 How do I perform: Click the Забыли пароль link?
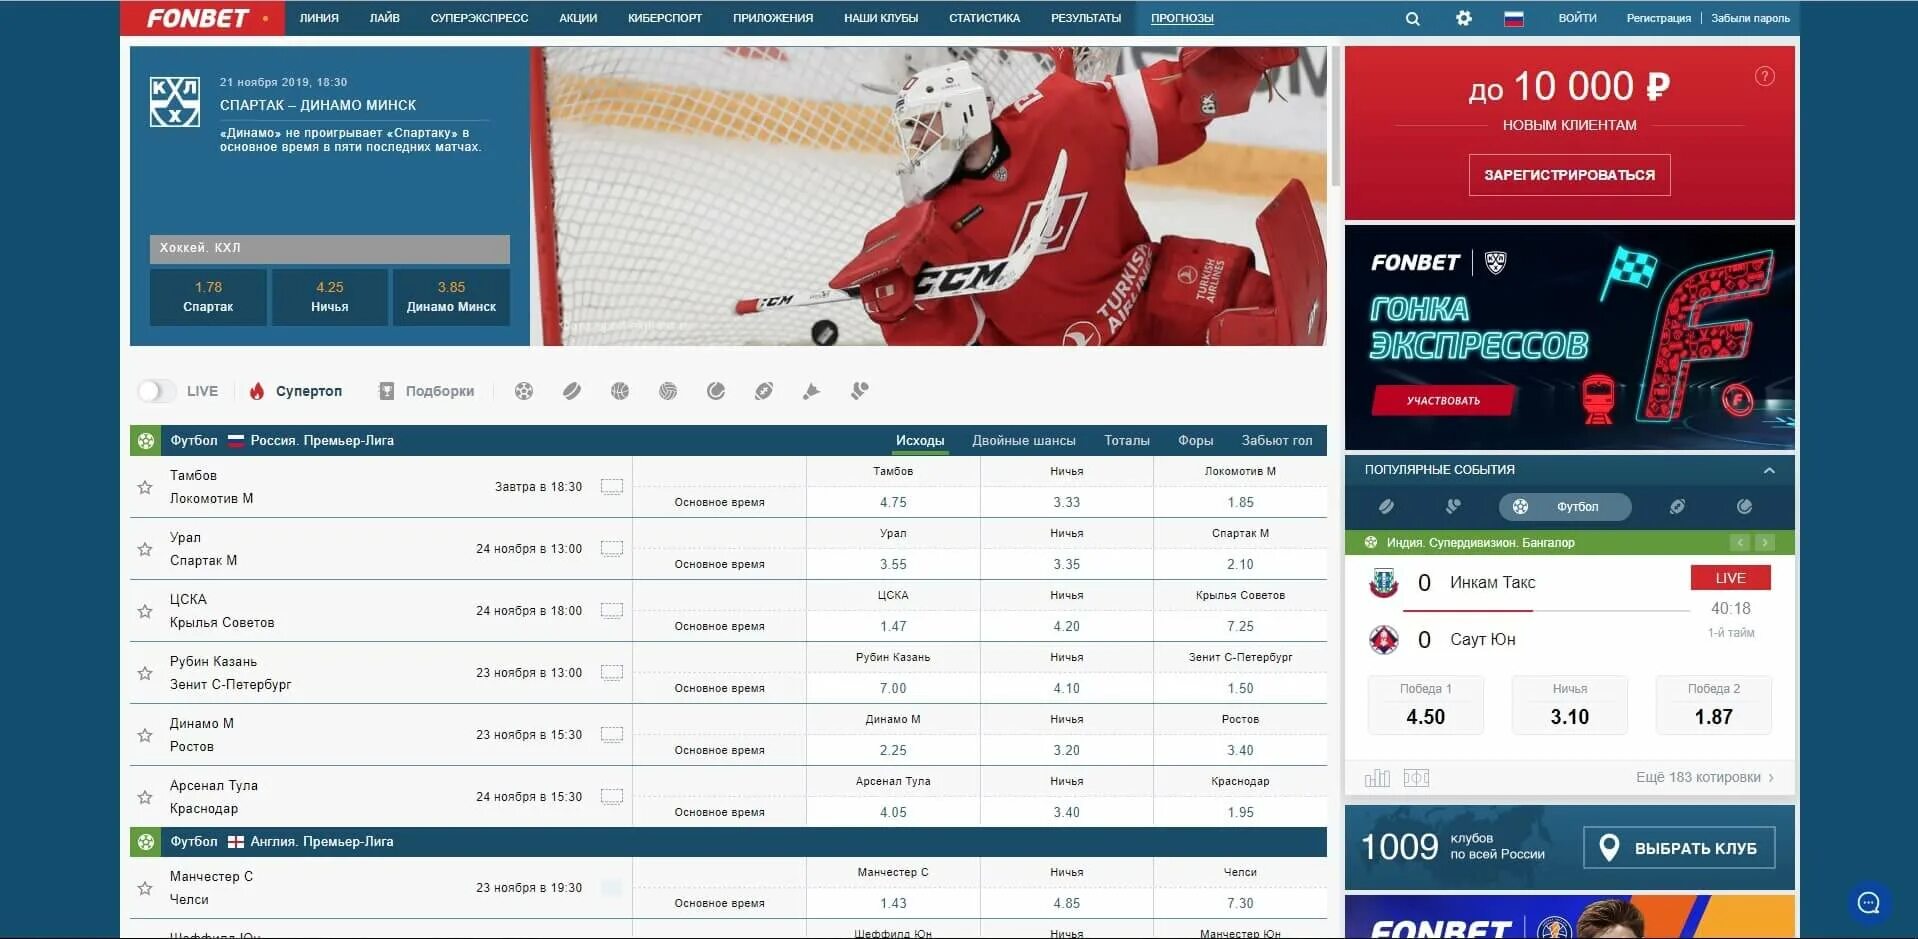point(1750,18)
